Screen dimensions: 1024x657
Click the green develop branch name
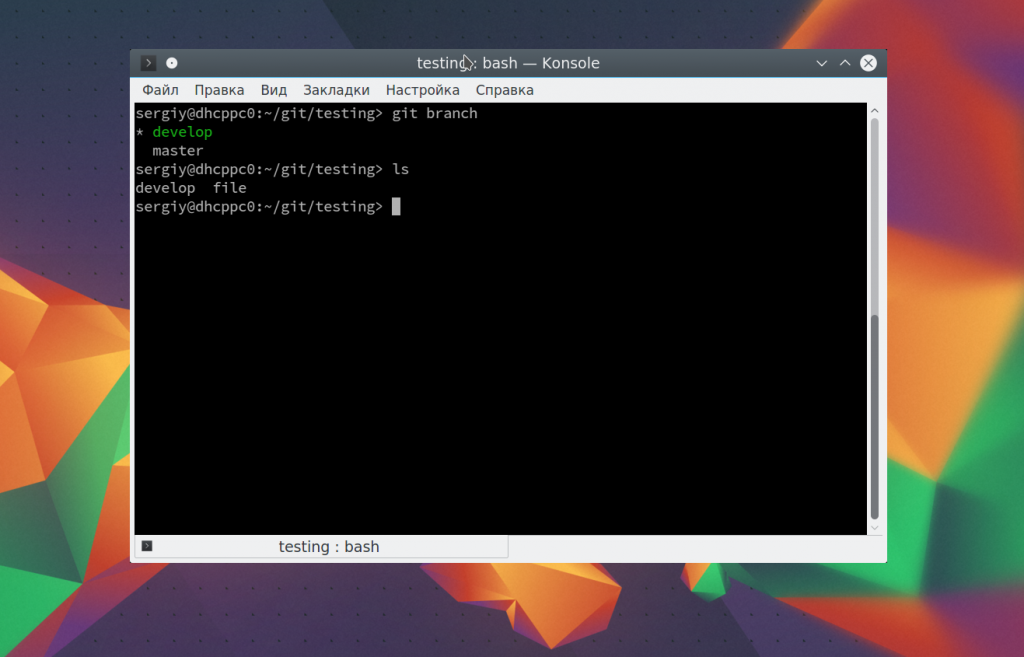point(182,132)
